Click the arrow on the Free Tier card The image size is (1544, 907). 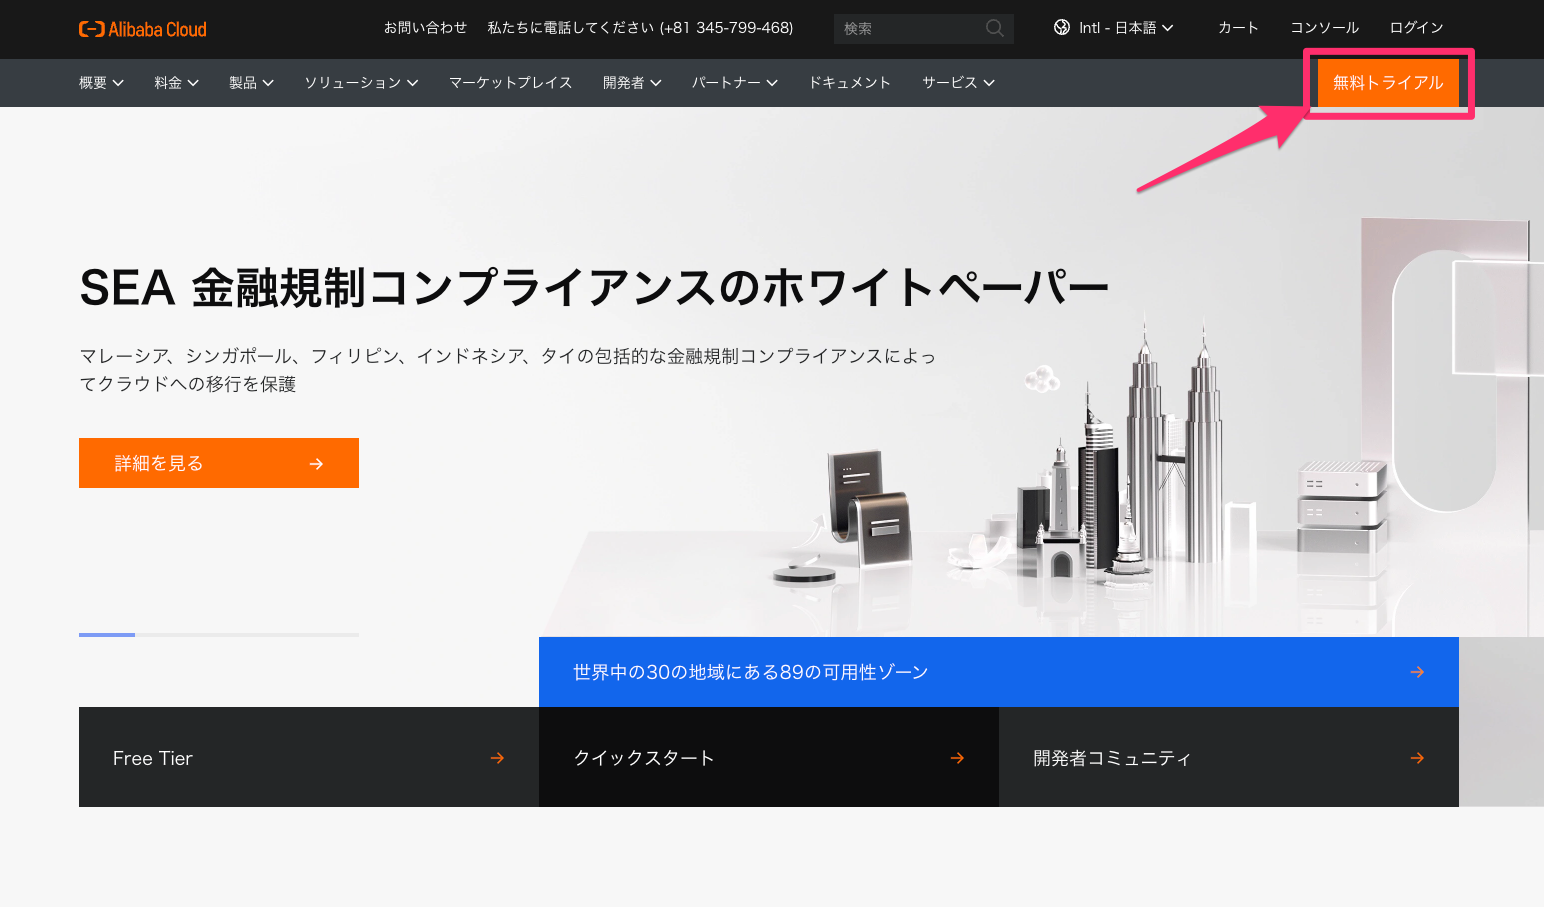[497, 758]
